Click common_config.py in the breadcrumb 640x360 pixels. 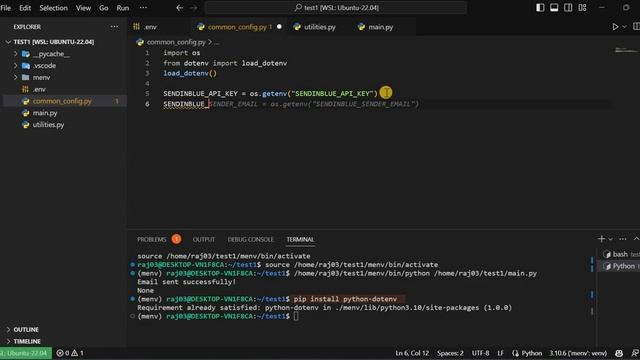tap(176, 42)
